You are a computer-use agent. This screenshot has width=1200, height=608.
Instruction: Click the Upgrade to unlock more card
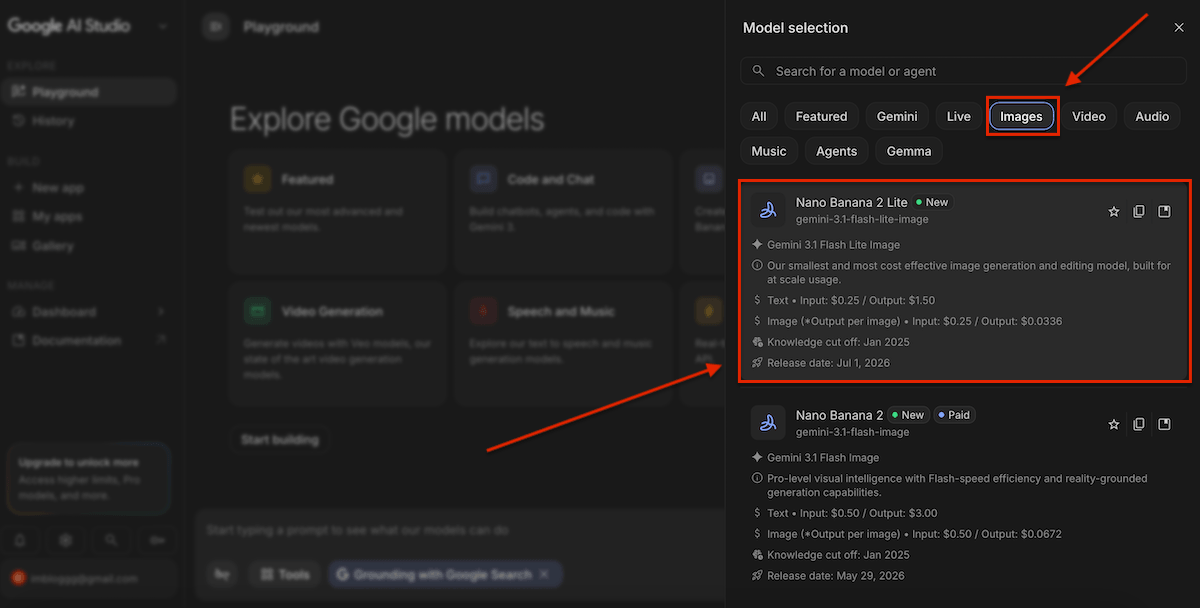89,479
